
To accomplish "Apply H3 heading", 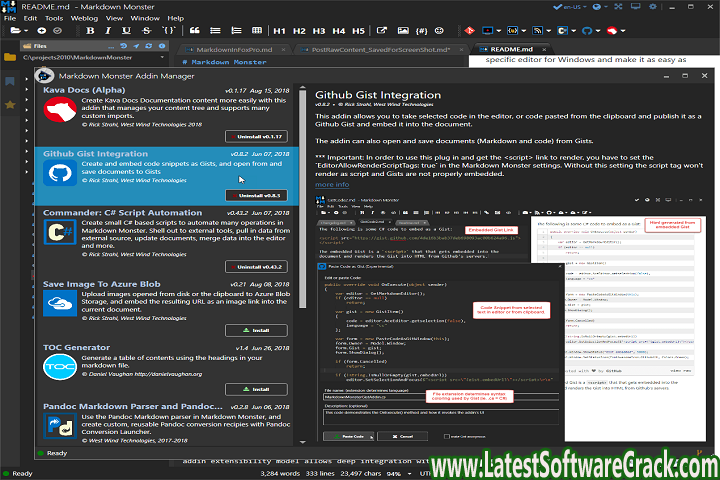I will coord(319,31).
